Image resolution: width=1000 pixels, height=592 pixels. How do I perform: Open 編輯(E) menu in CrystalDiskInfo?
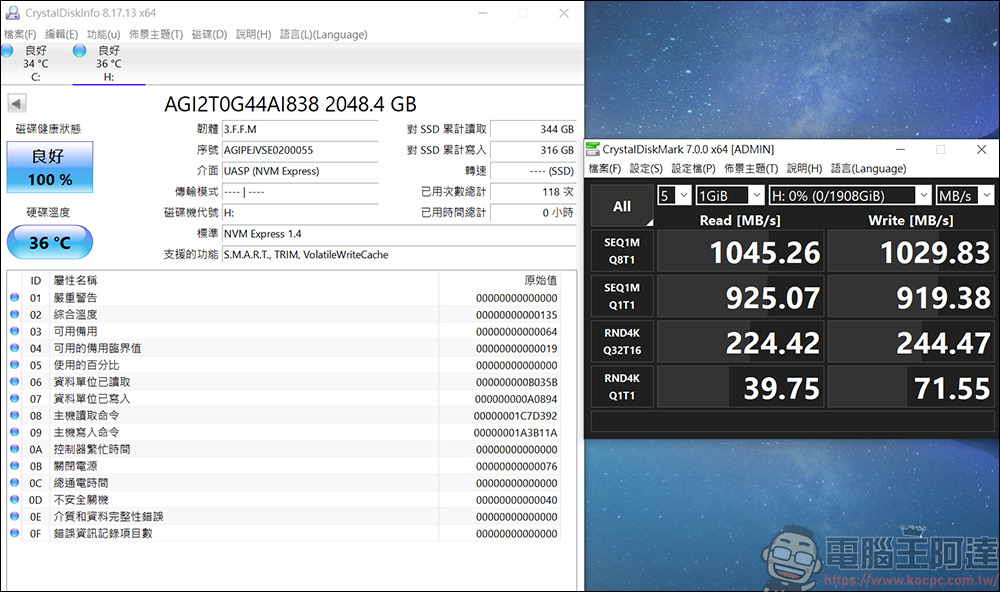pyautogui.click(x=61, y=34)
